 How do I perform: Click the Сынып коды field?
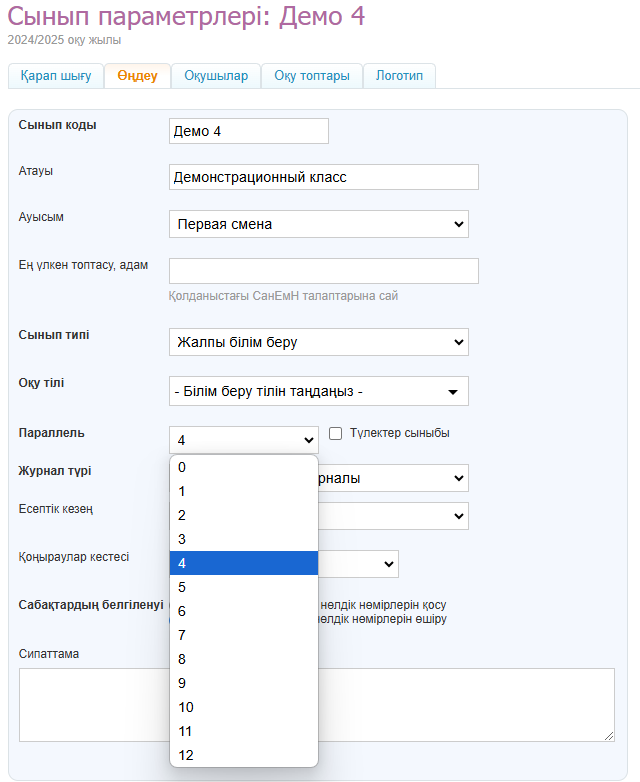click(x=248, y=131)
